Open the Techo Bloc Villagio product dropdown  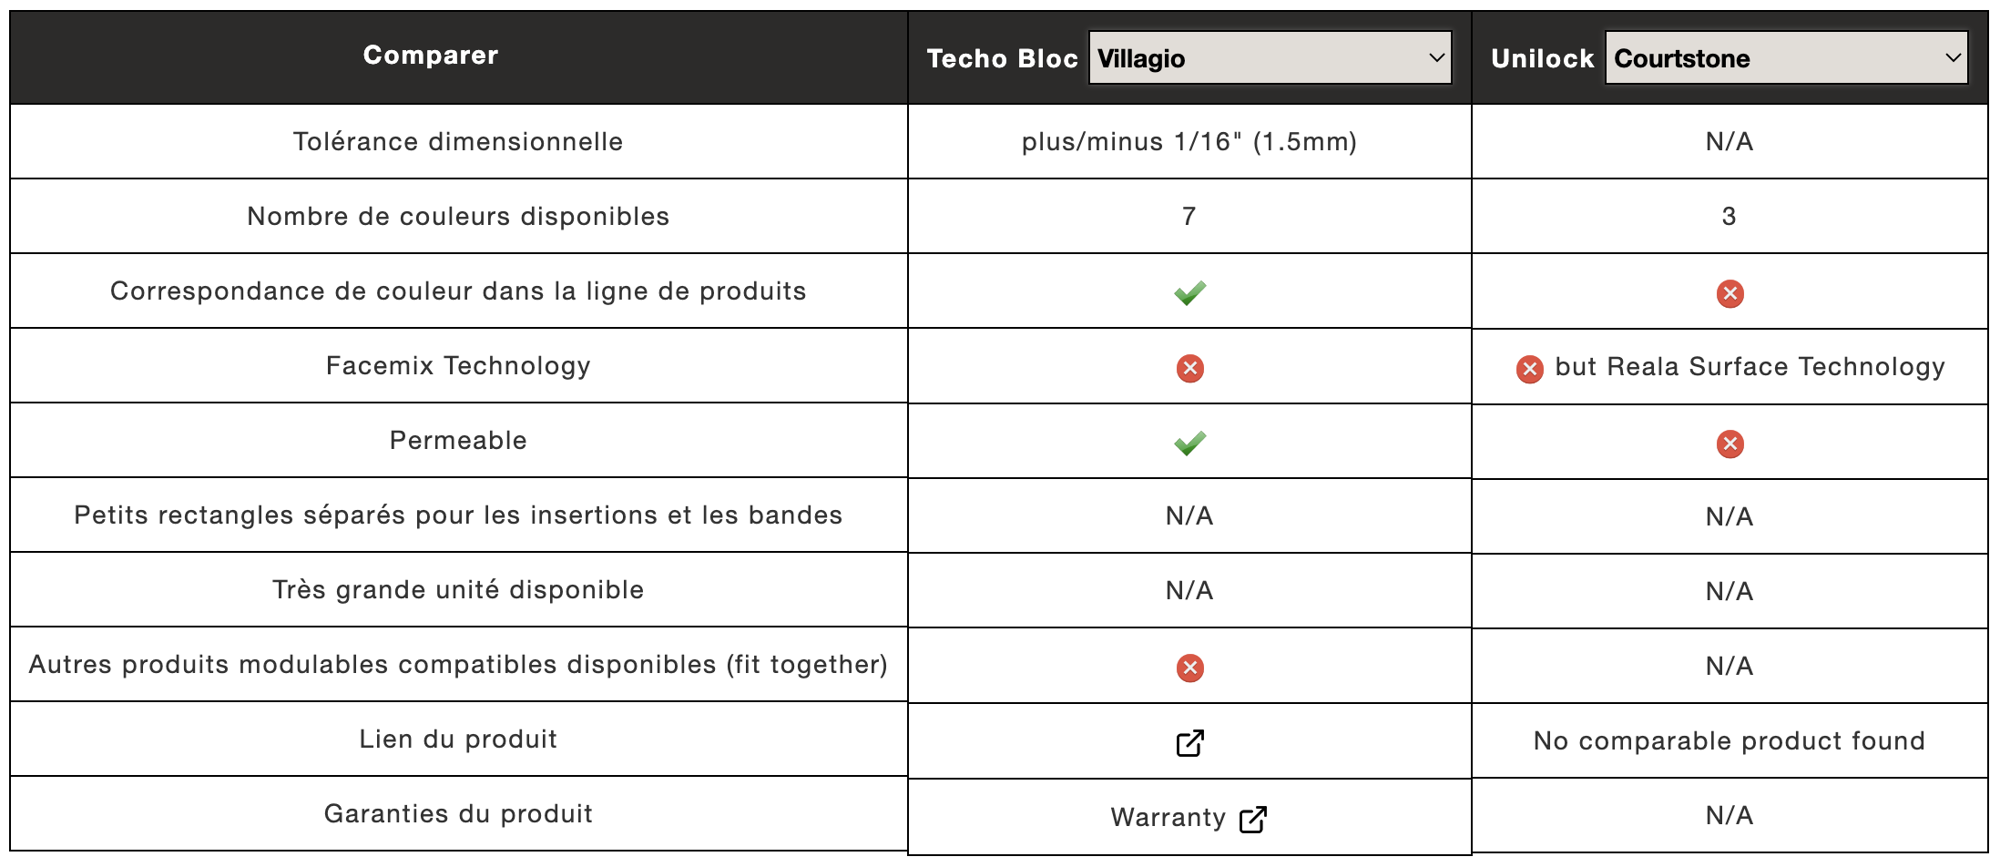(1270, 58)
